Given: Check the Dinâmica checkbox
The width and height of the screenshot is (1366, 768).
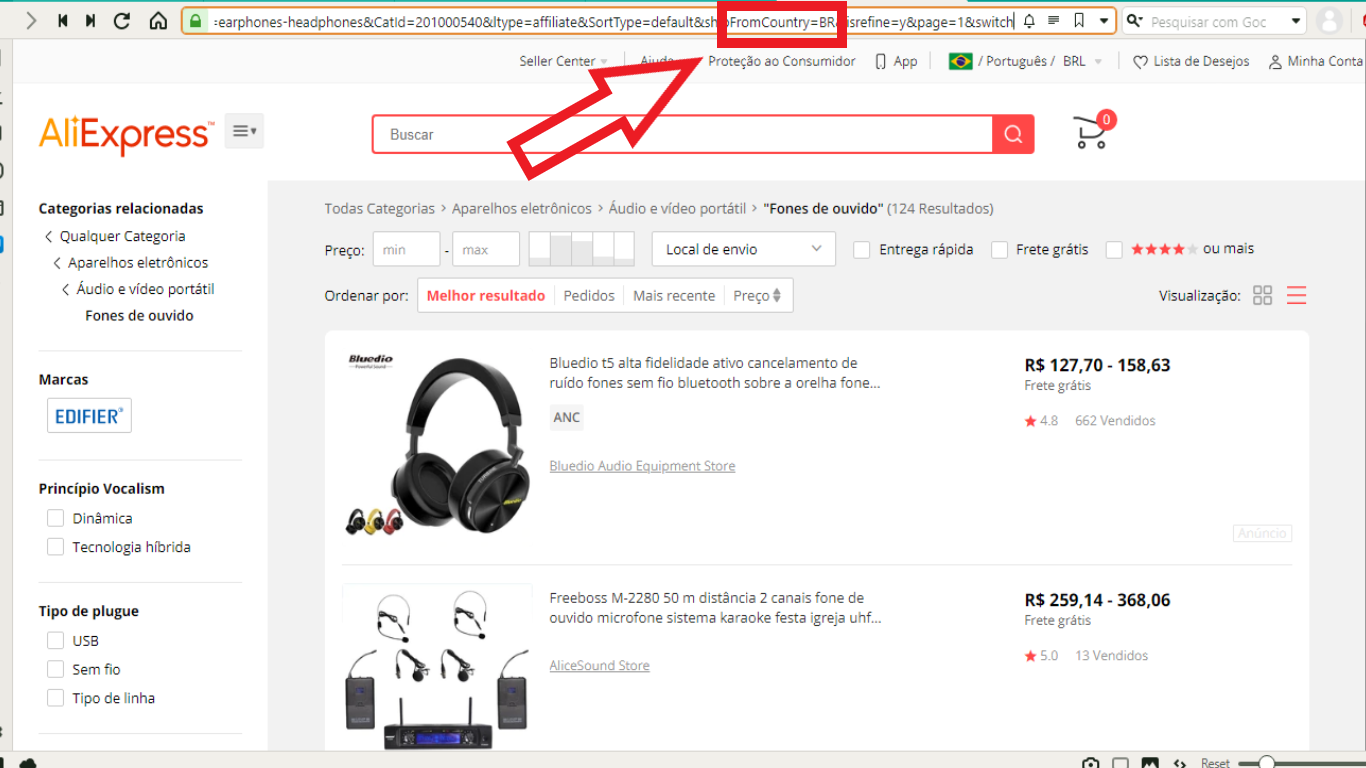Looking at the screenshot, I should point(56,518).
